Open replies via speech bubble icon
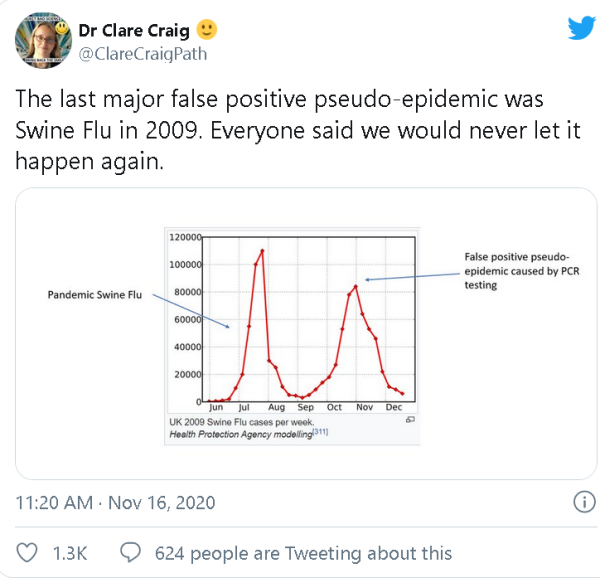This screenshot has height=578, width=600. 130,552
